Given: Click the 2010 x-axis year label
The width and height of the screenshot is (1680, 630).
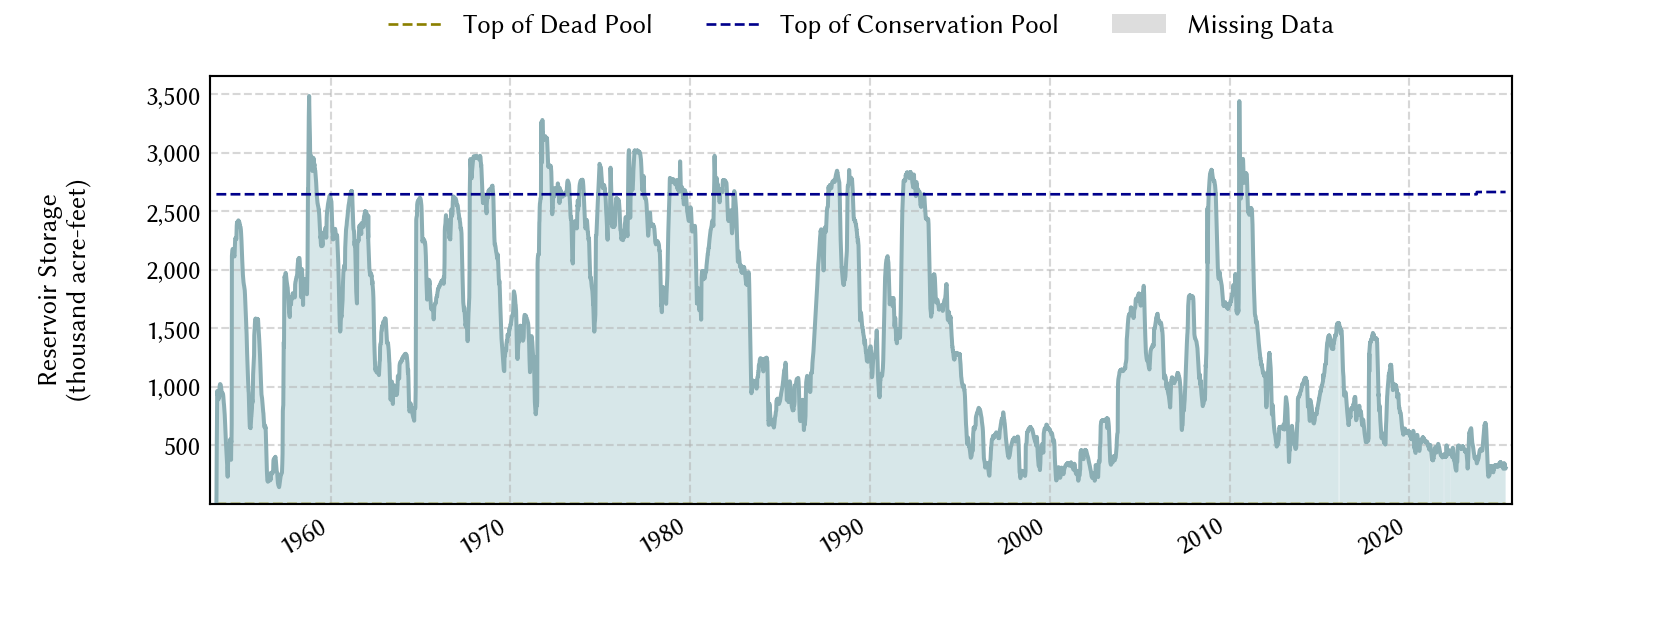Looking at the screenshot, I should [x=1202, y=537].
